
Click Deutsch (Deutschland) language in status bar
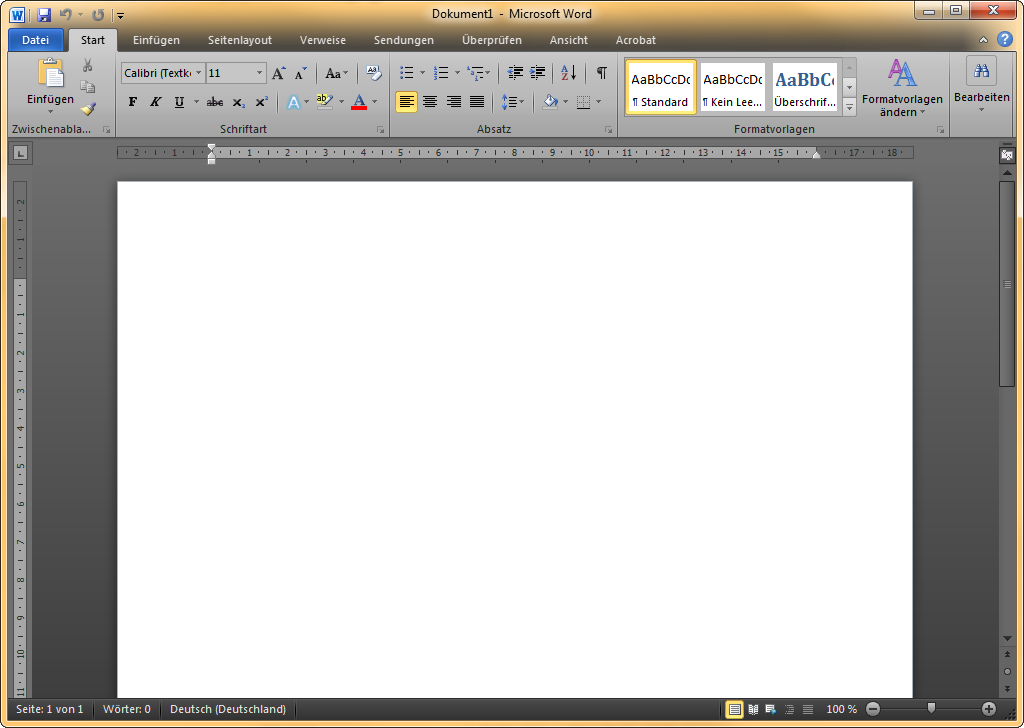(228, 709)
